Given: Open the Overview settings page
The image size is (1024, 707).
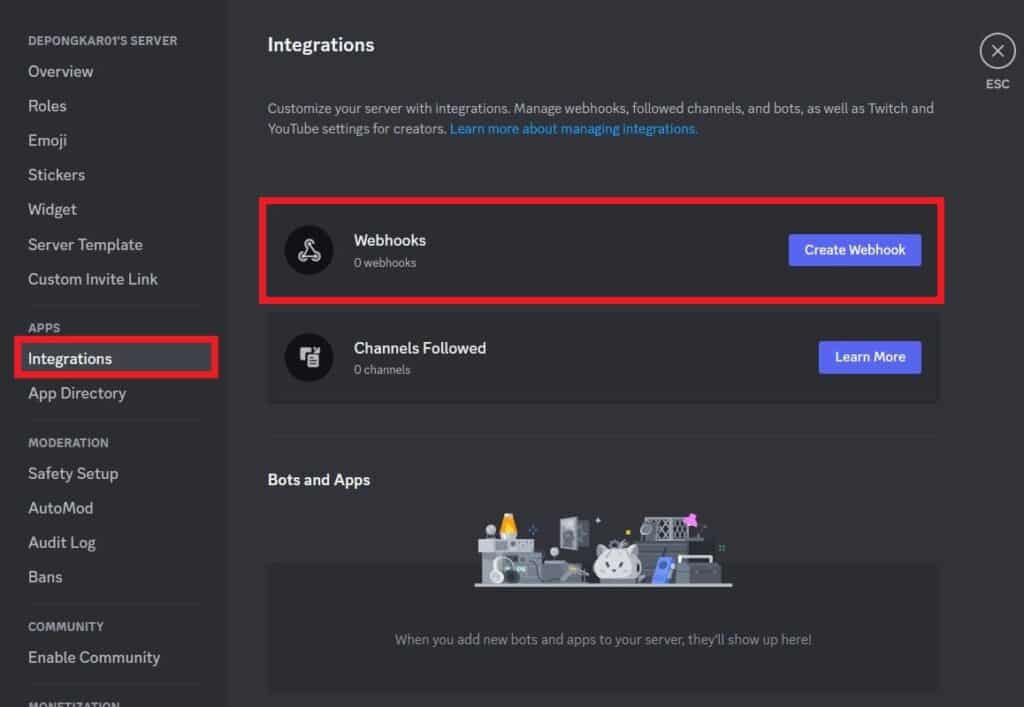Looking at the screenshot, I should click(61, 71).
